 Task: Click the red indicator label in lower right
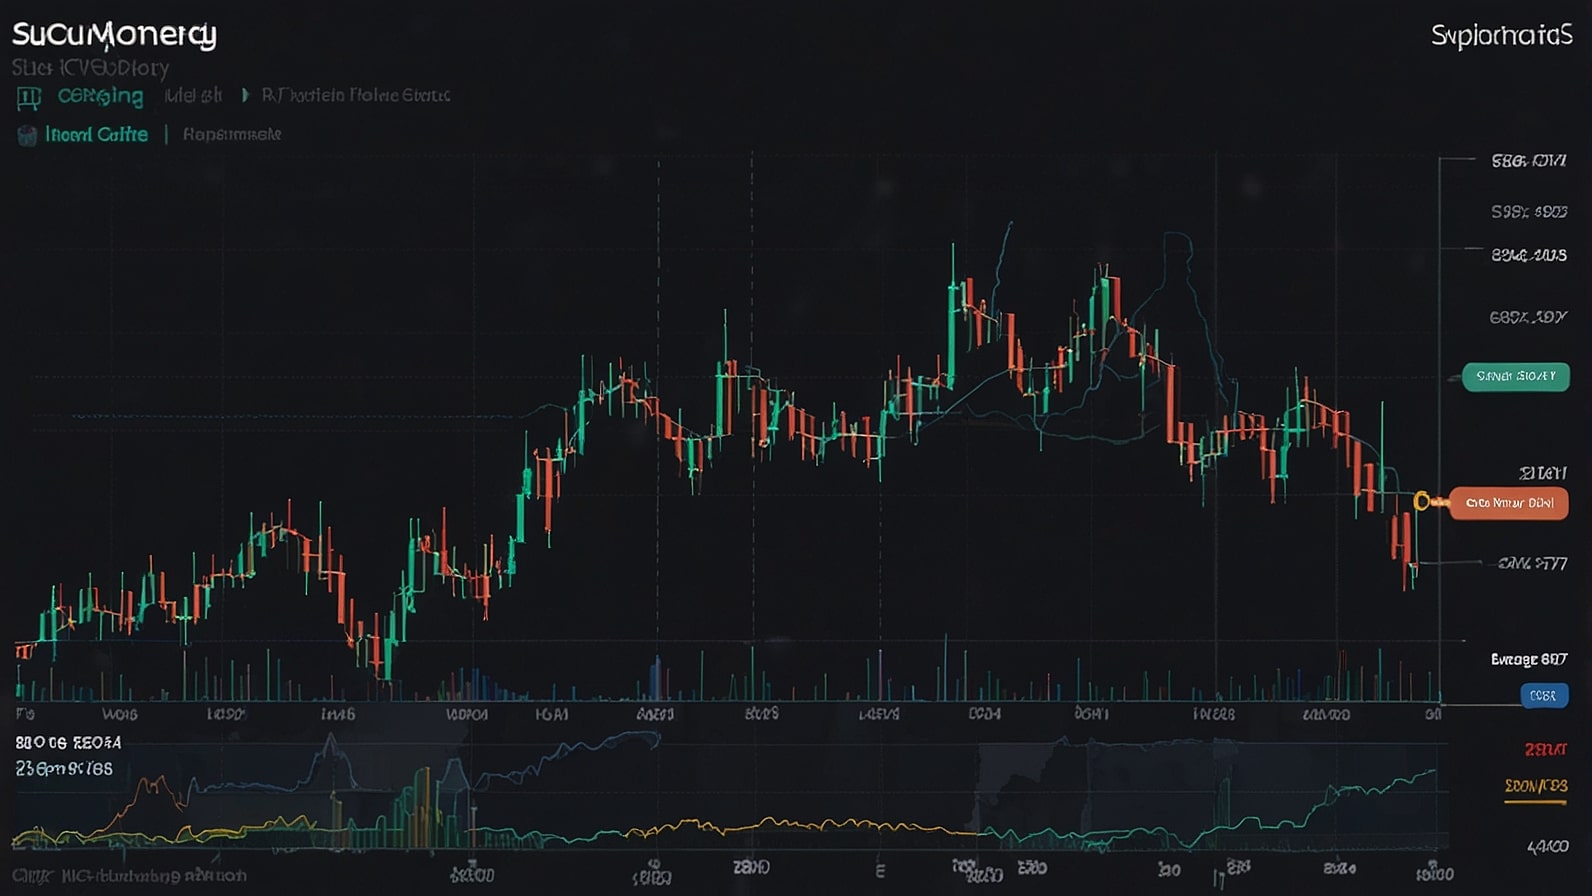tap(1546, 749)
